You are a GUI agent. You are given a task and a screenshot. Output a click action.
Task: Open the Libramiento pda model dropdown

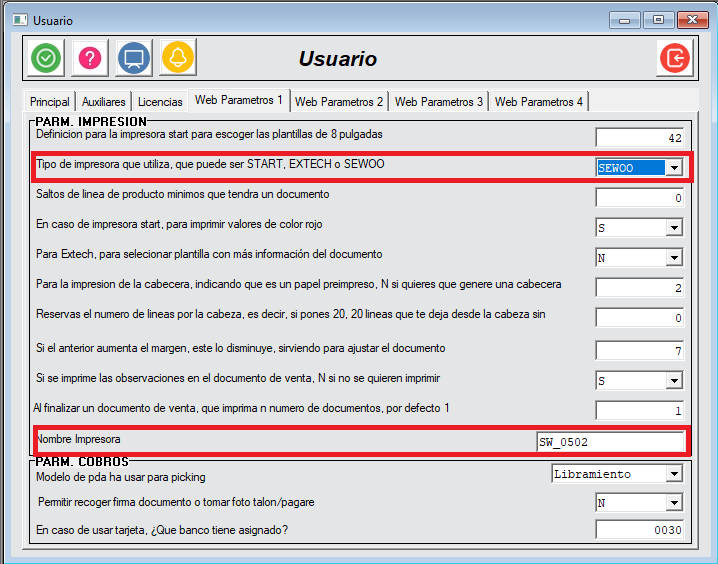(x=674, y=474)
